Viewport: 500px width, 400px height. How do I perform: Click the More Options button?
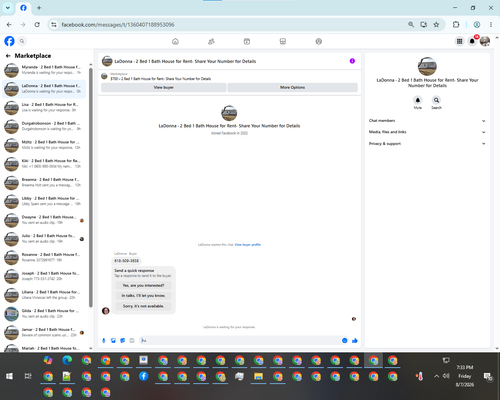click(292, 87)
